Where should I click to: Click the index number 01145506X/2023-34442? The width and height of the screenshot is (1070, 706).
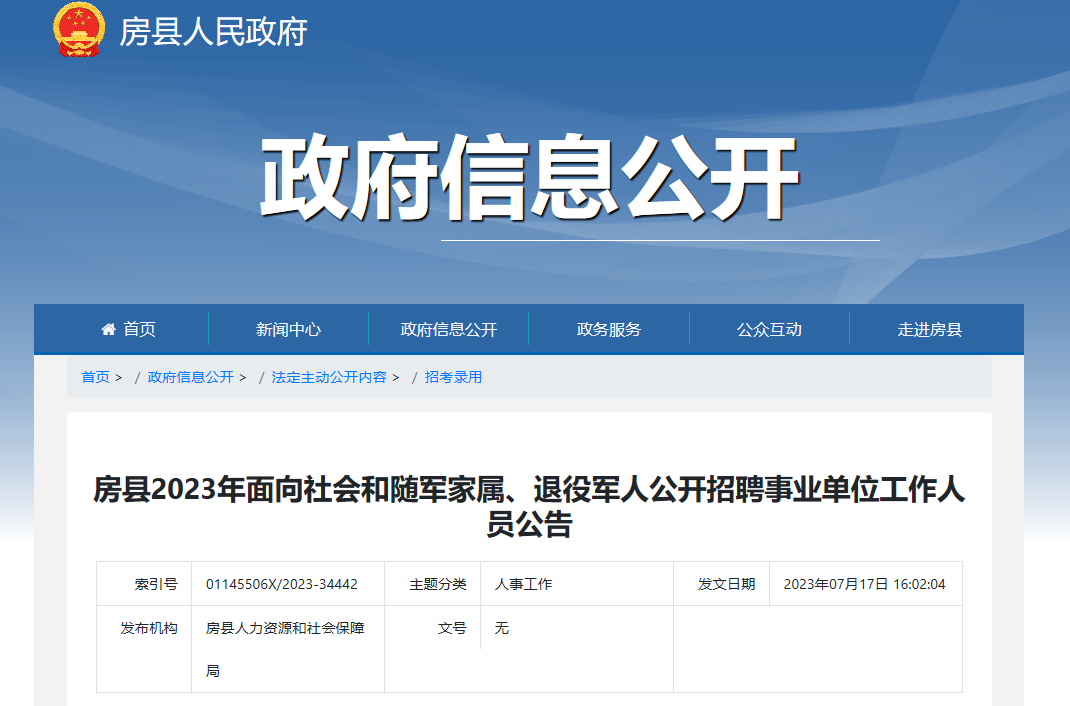pyautogui.click(x=281, y=584)
